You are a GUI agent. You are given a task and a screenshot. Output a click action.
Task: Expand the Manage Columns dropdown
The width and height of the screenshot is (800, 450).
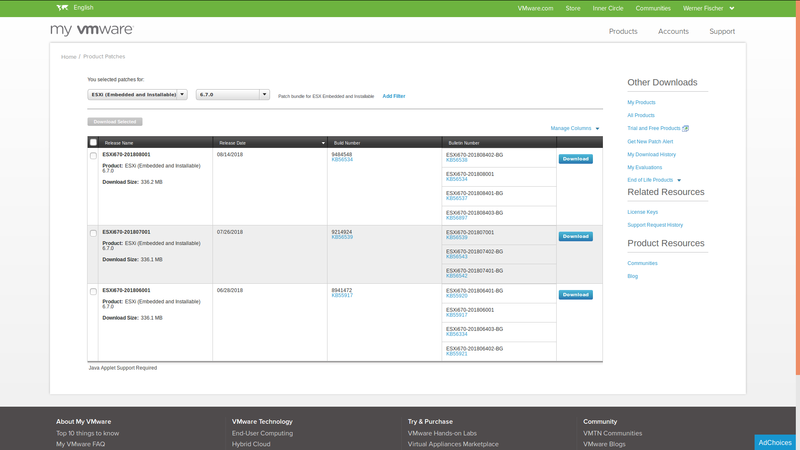pos(574,129)
